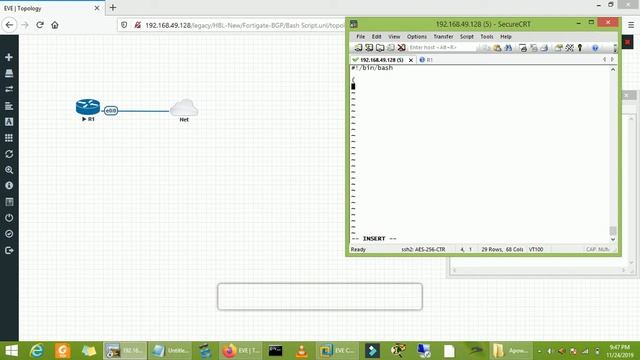Open SecureCRT Transfer menu

click(x=443, y=37)
